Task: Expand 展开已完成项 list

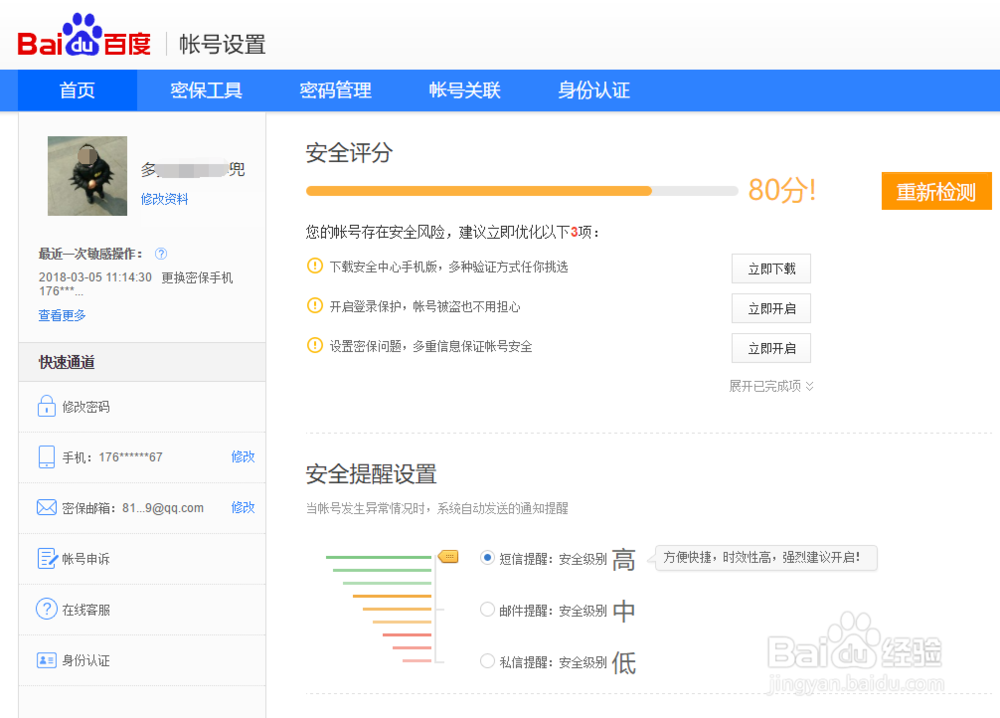Action: pos(771,386)
